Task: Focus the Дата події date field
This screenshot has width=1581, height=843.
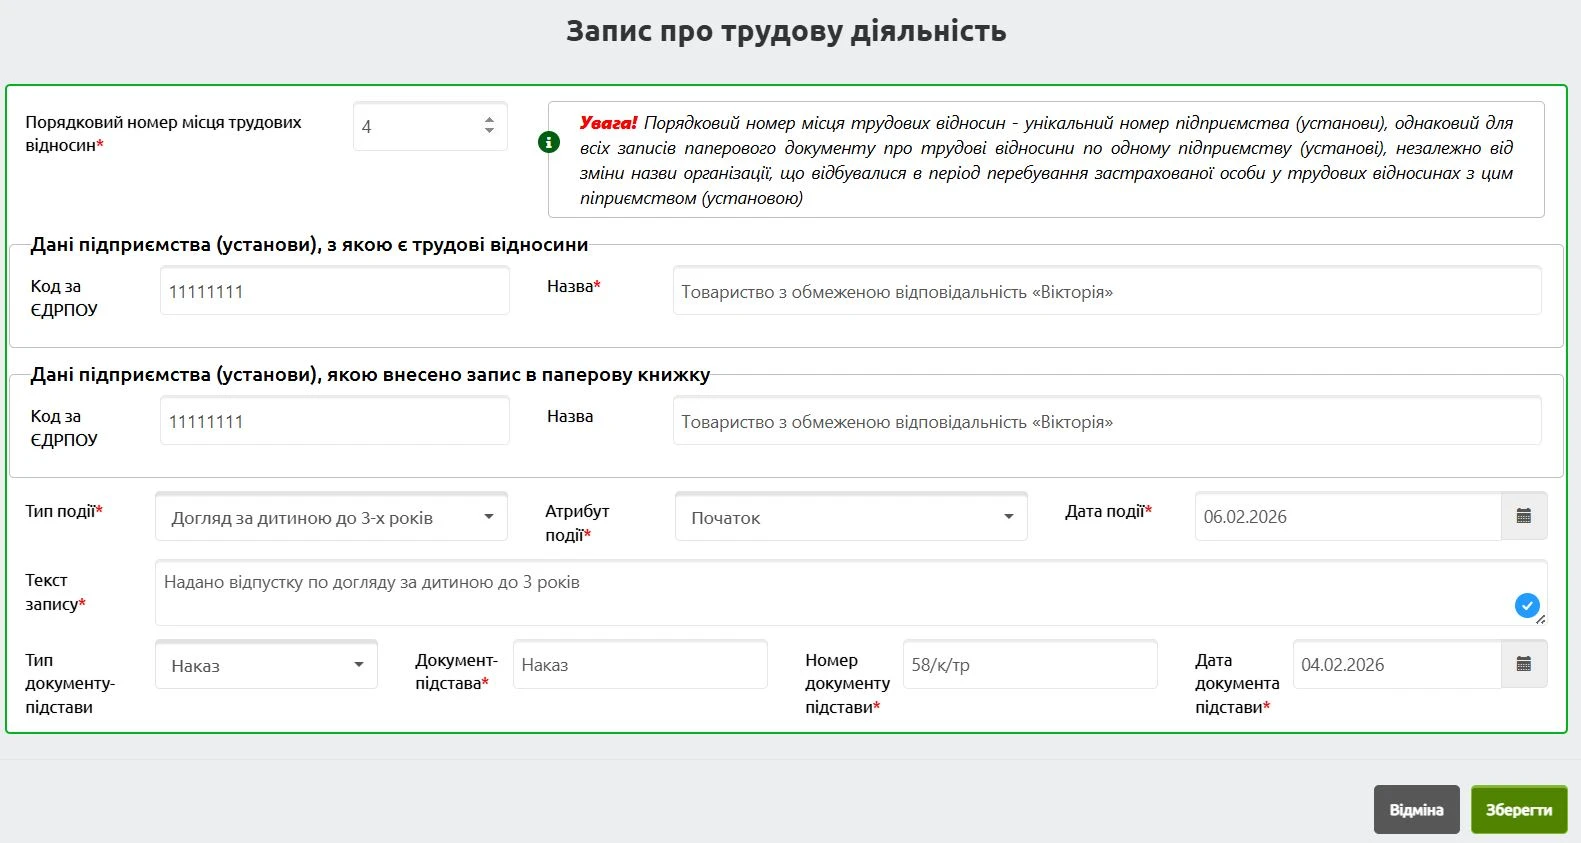Action: point(1347,517)
